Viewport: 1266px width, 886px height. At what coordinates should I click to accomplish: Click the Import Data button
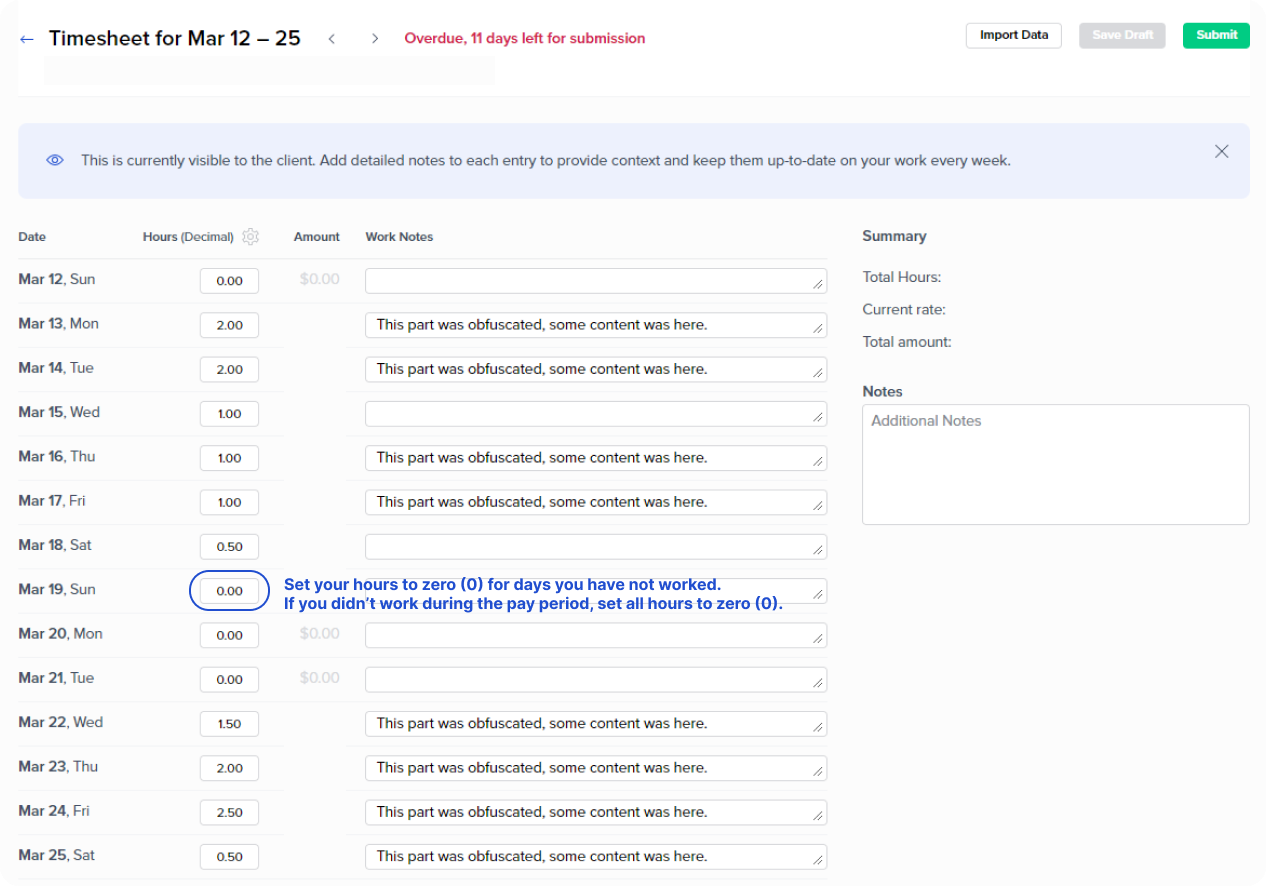(1013, 35)
